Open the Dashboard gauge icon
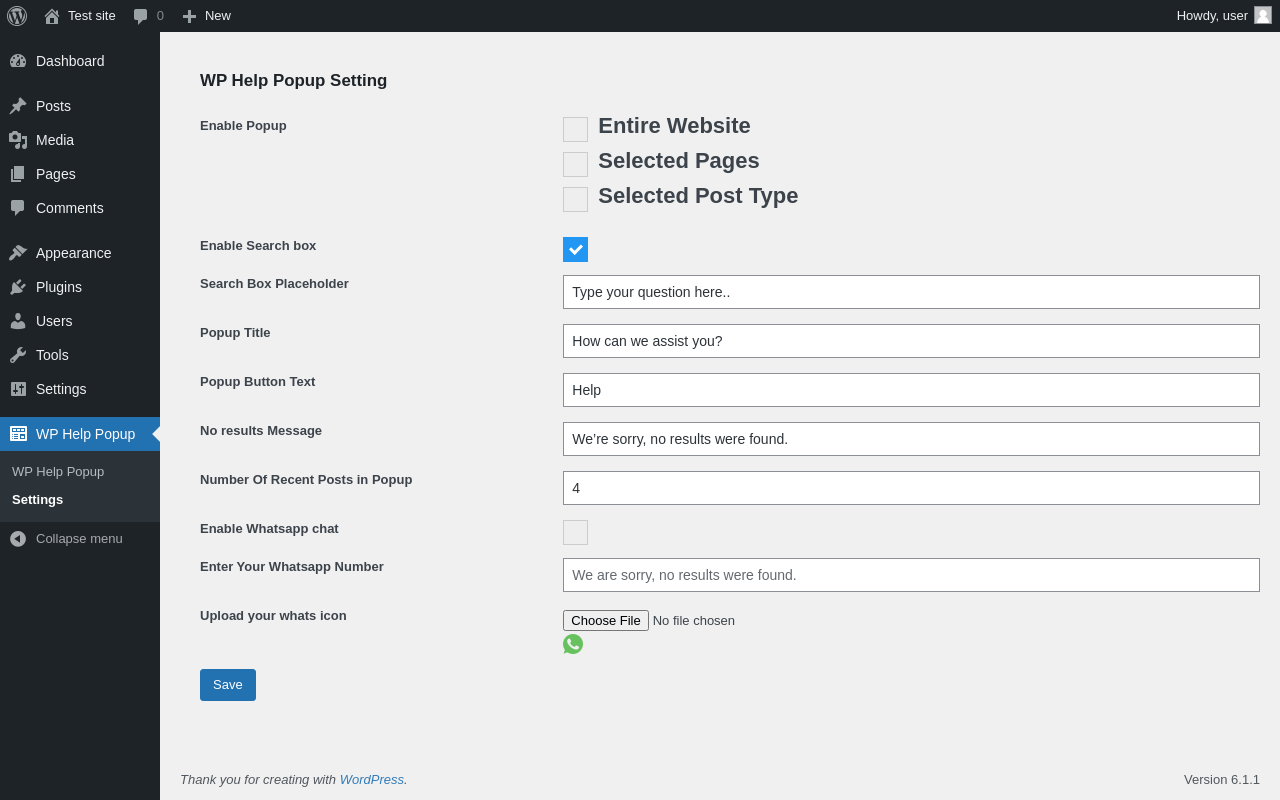Viewport: 1280px width, 800px height. [18, 61]
